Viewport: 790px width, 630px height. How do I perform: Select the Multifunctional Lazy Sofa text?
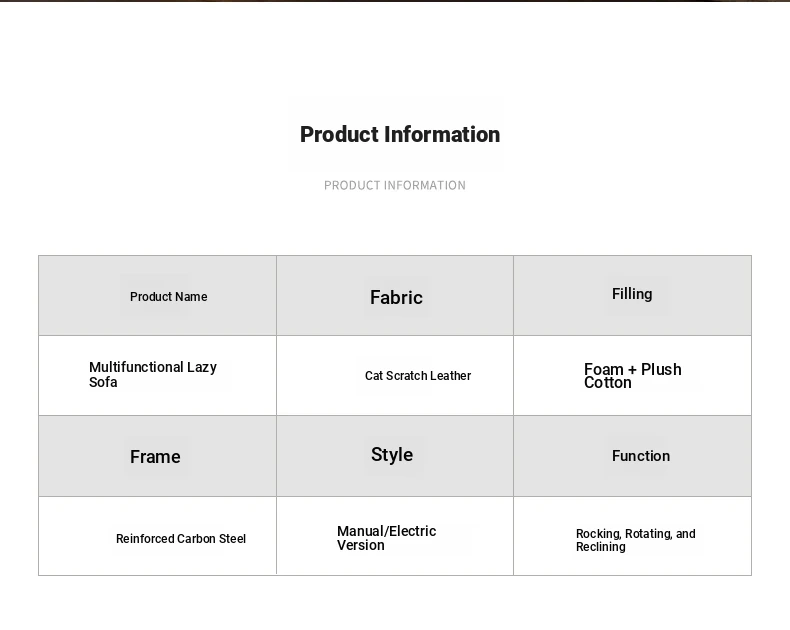click(153, 374)
